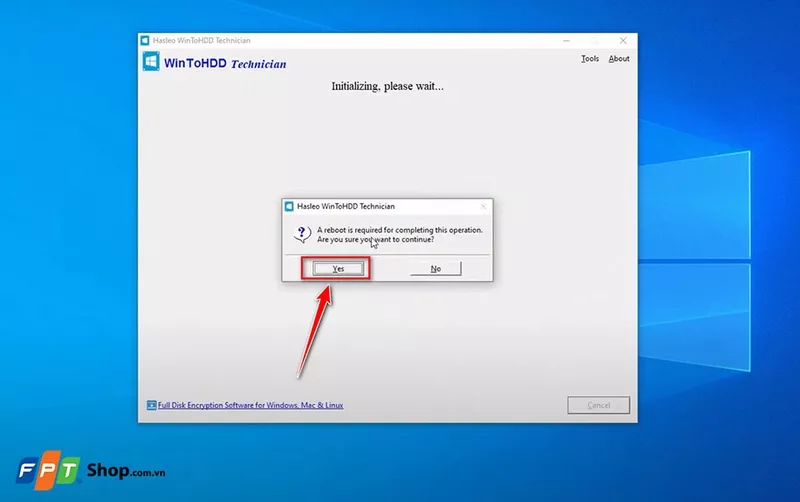Click the greyed-out Cancel button

tap(598, 405)
